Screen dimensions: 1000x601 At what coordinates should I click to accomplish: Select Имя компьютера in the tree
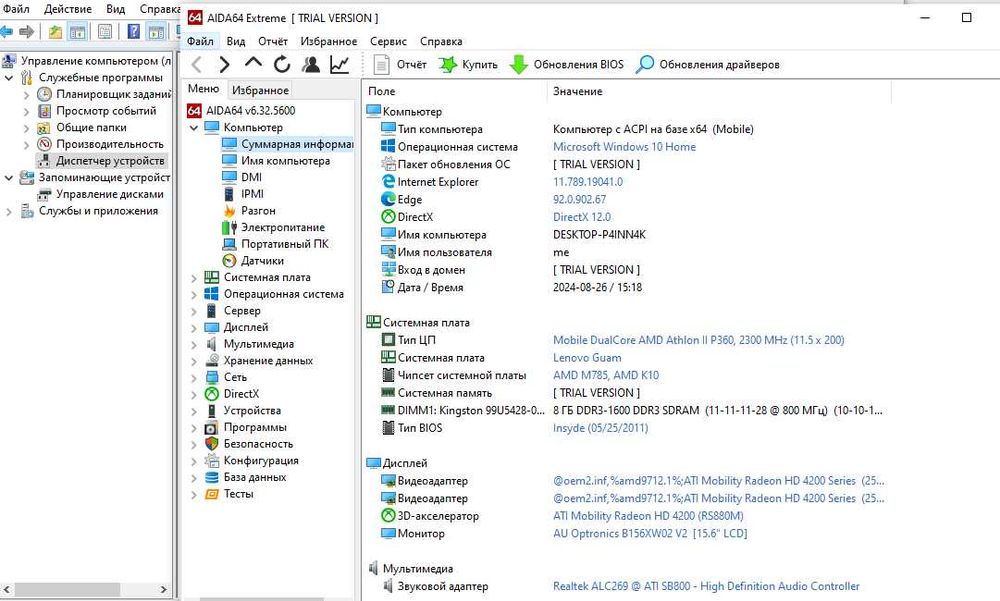[x=285, y=161]
